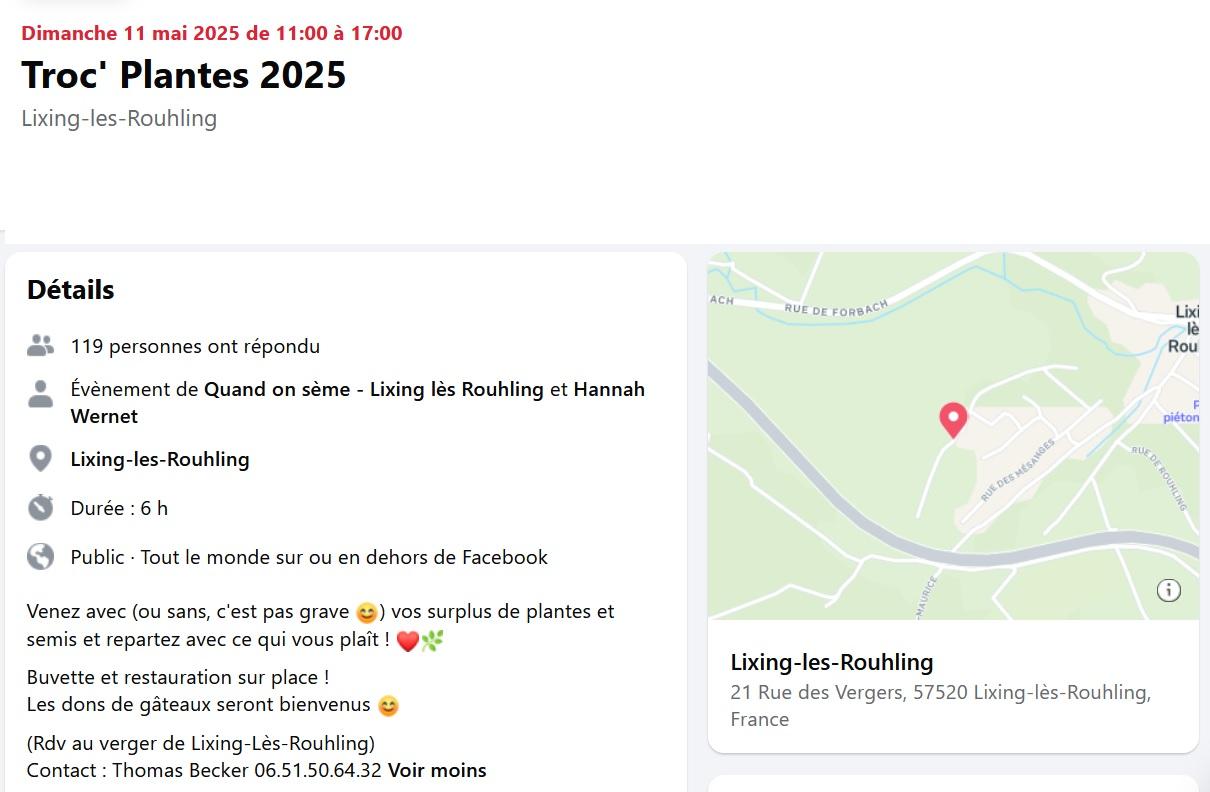Click 119 personnes ont répondu
This screenshot has width=1210, height=792.
tap(195, 346)
